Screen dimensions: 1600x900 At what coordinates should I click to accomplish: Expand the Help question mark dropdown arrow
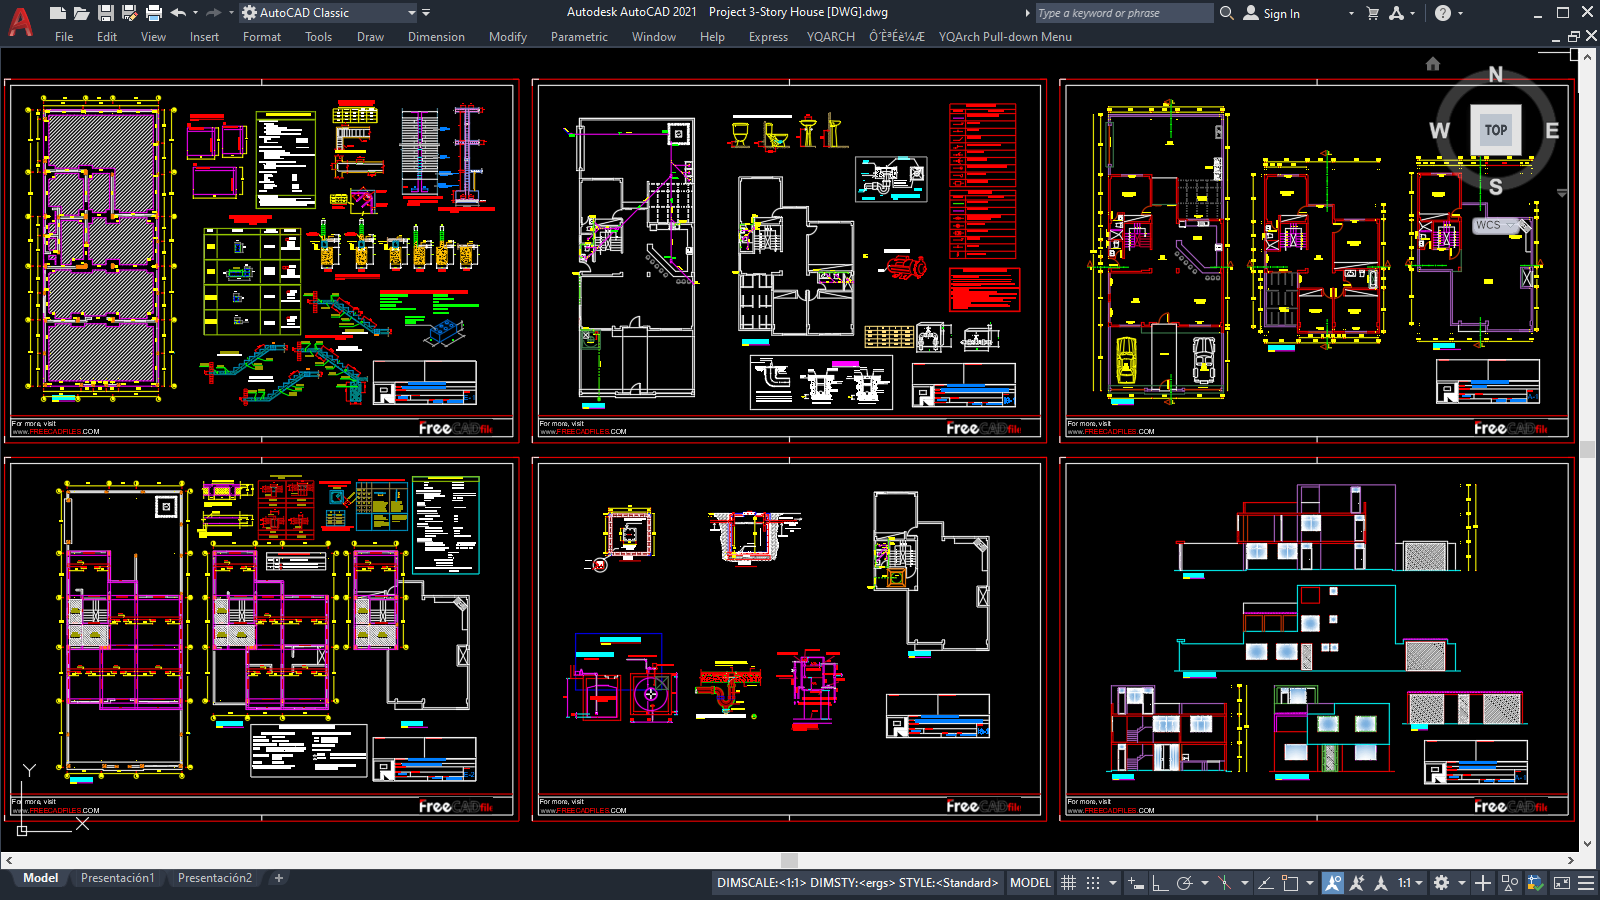tap(1460, 13)
